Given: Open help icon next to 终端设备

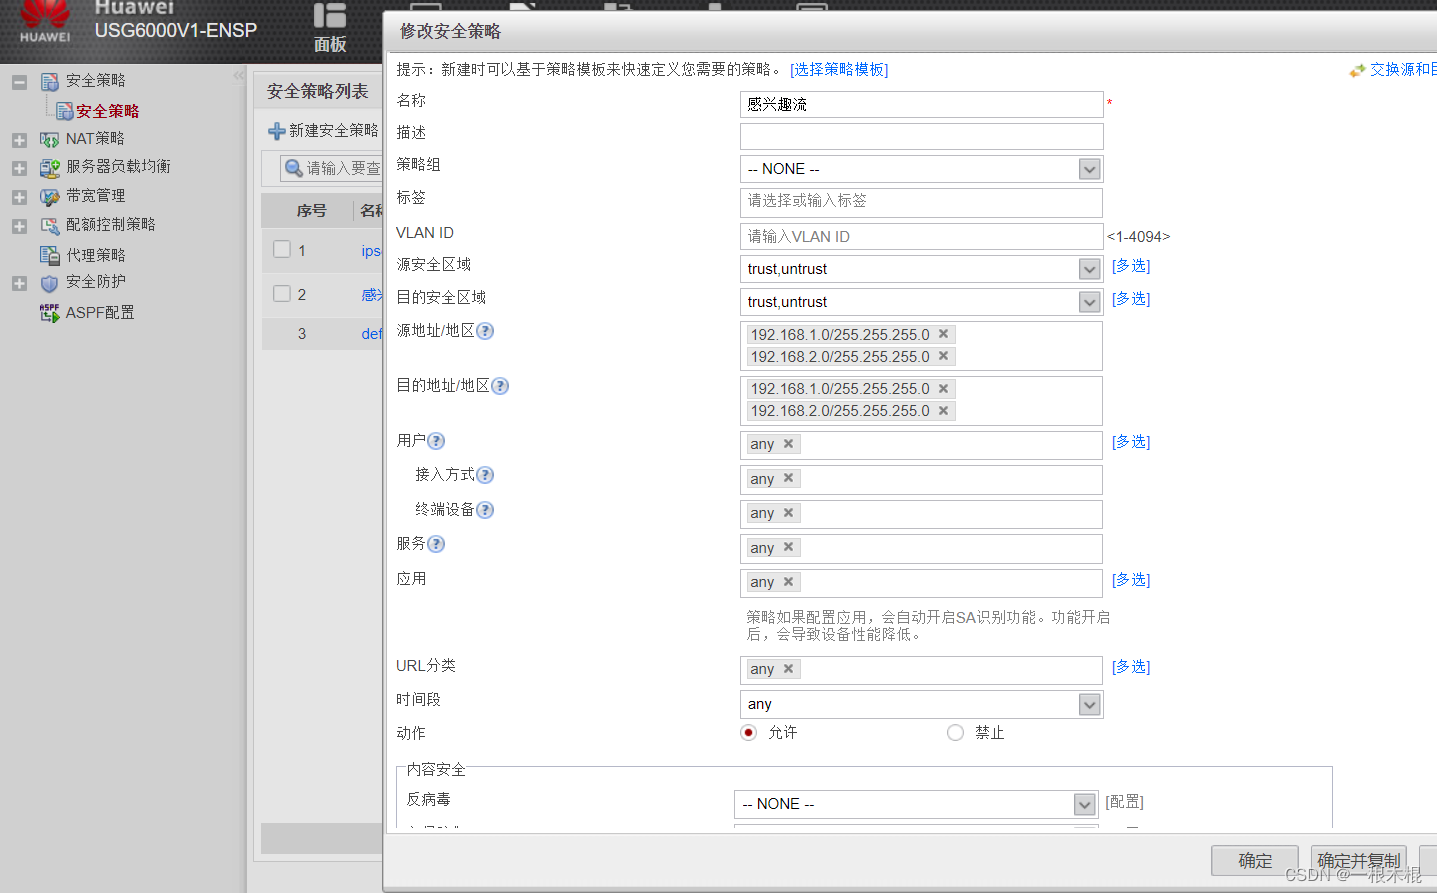Looking at the screenshot, I should click(485, 510).
